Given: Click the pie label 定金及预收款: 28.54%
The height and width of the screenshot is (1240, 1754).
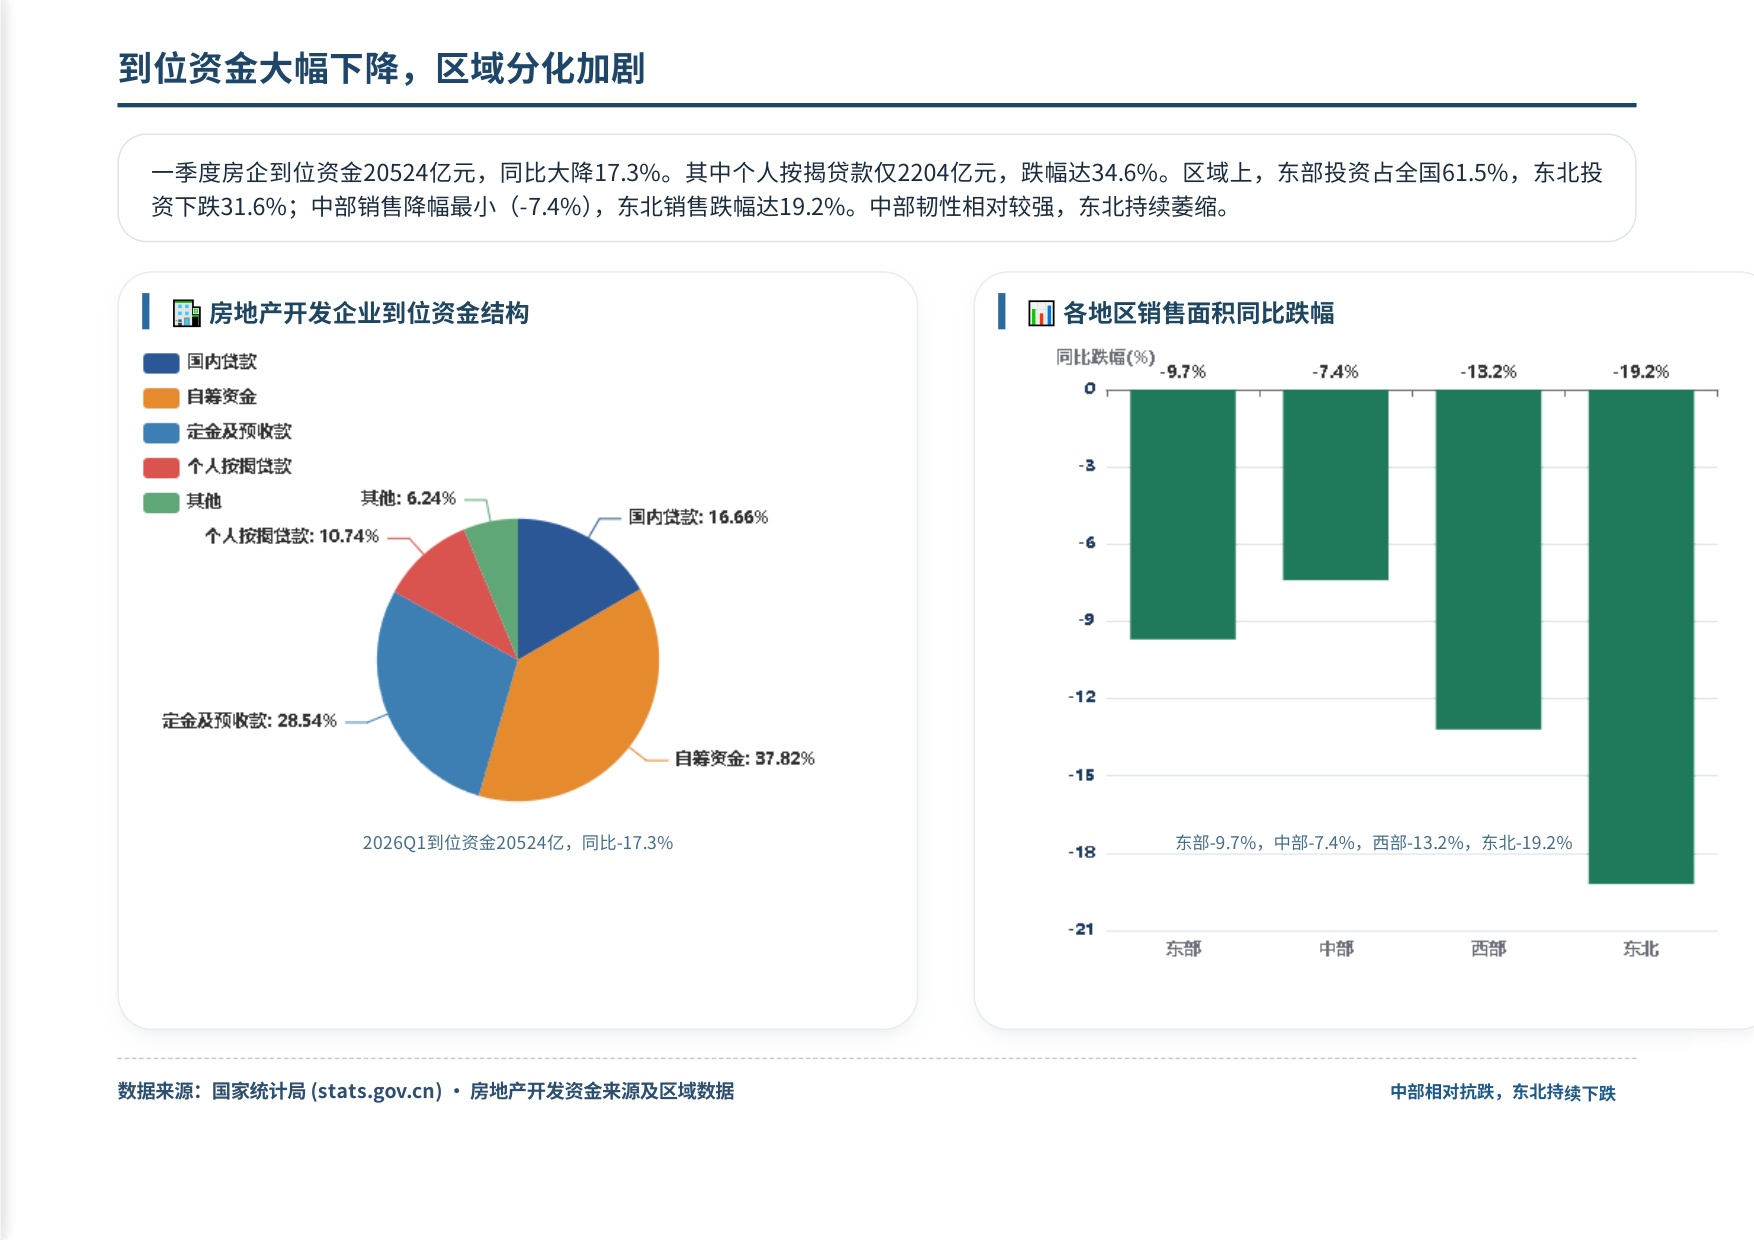Looking at the screenshot, I should 249,721.
